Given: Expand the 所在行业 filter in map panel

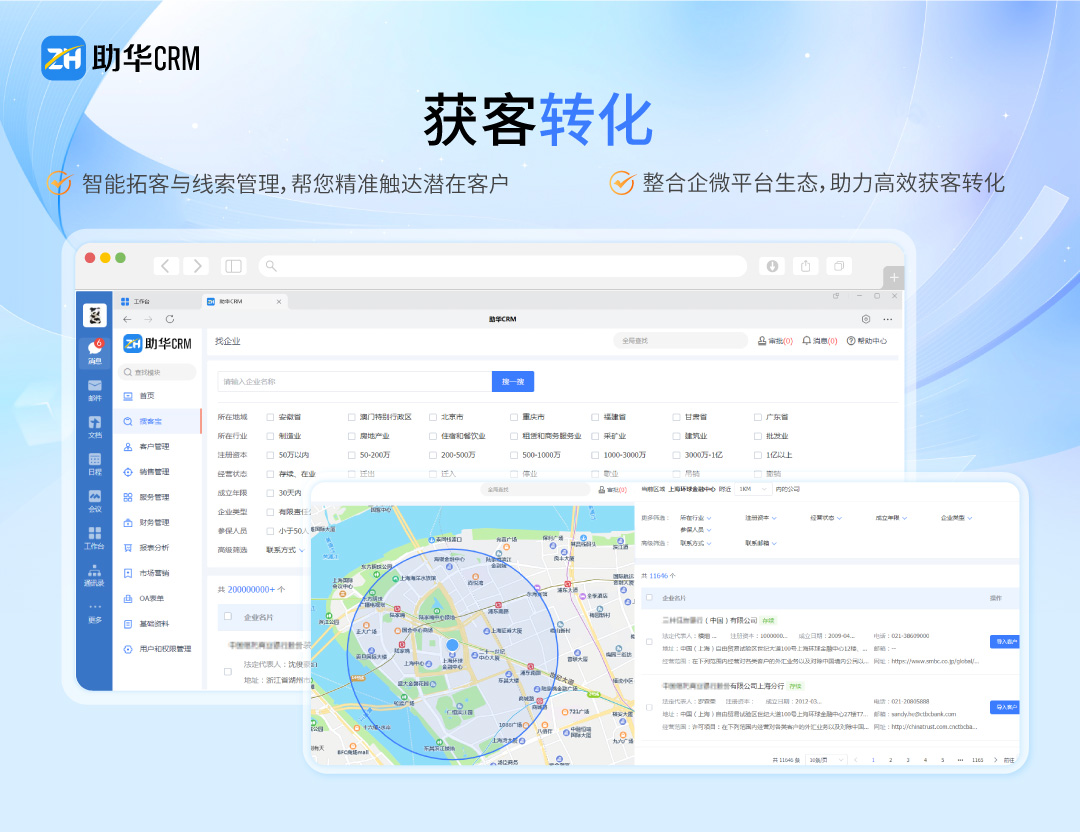Looking at the screenshot, I should pyautogui.click(x=696, y=518).
